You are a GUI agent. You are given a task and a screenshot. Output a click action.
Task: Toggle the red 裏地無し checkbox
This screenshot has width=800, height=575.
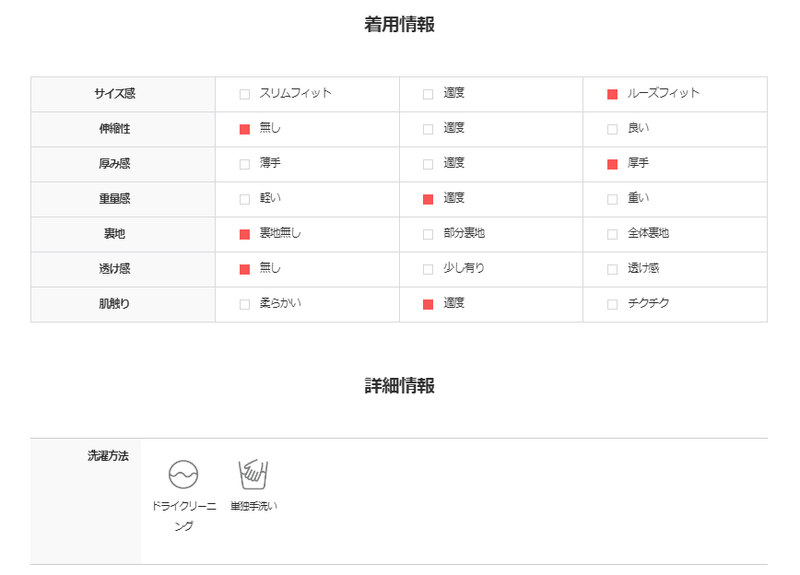(244, 234)
